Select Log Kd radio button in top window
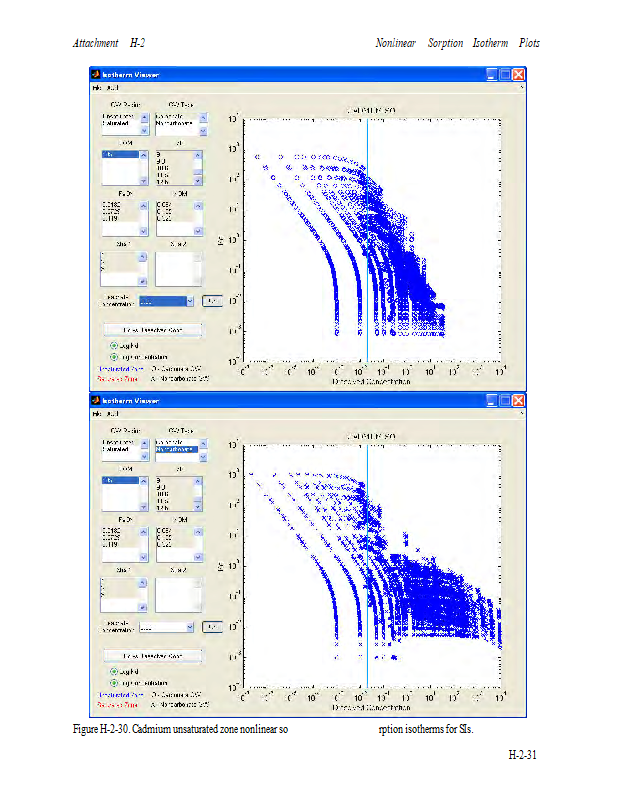This screenshot has width=618, height=800. pyautogui.click(x=114, y=345)
